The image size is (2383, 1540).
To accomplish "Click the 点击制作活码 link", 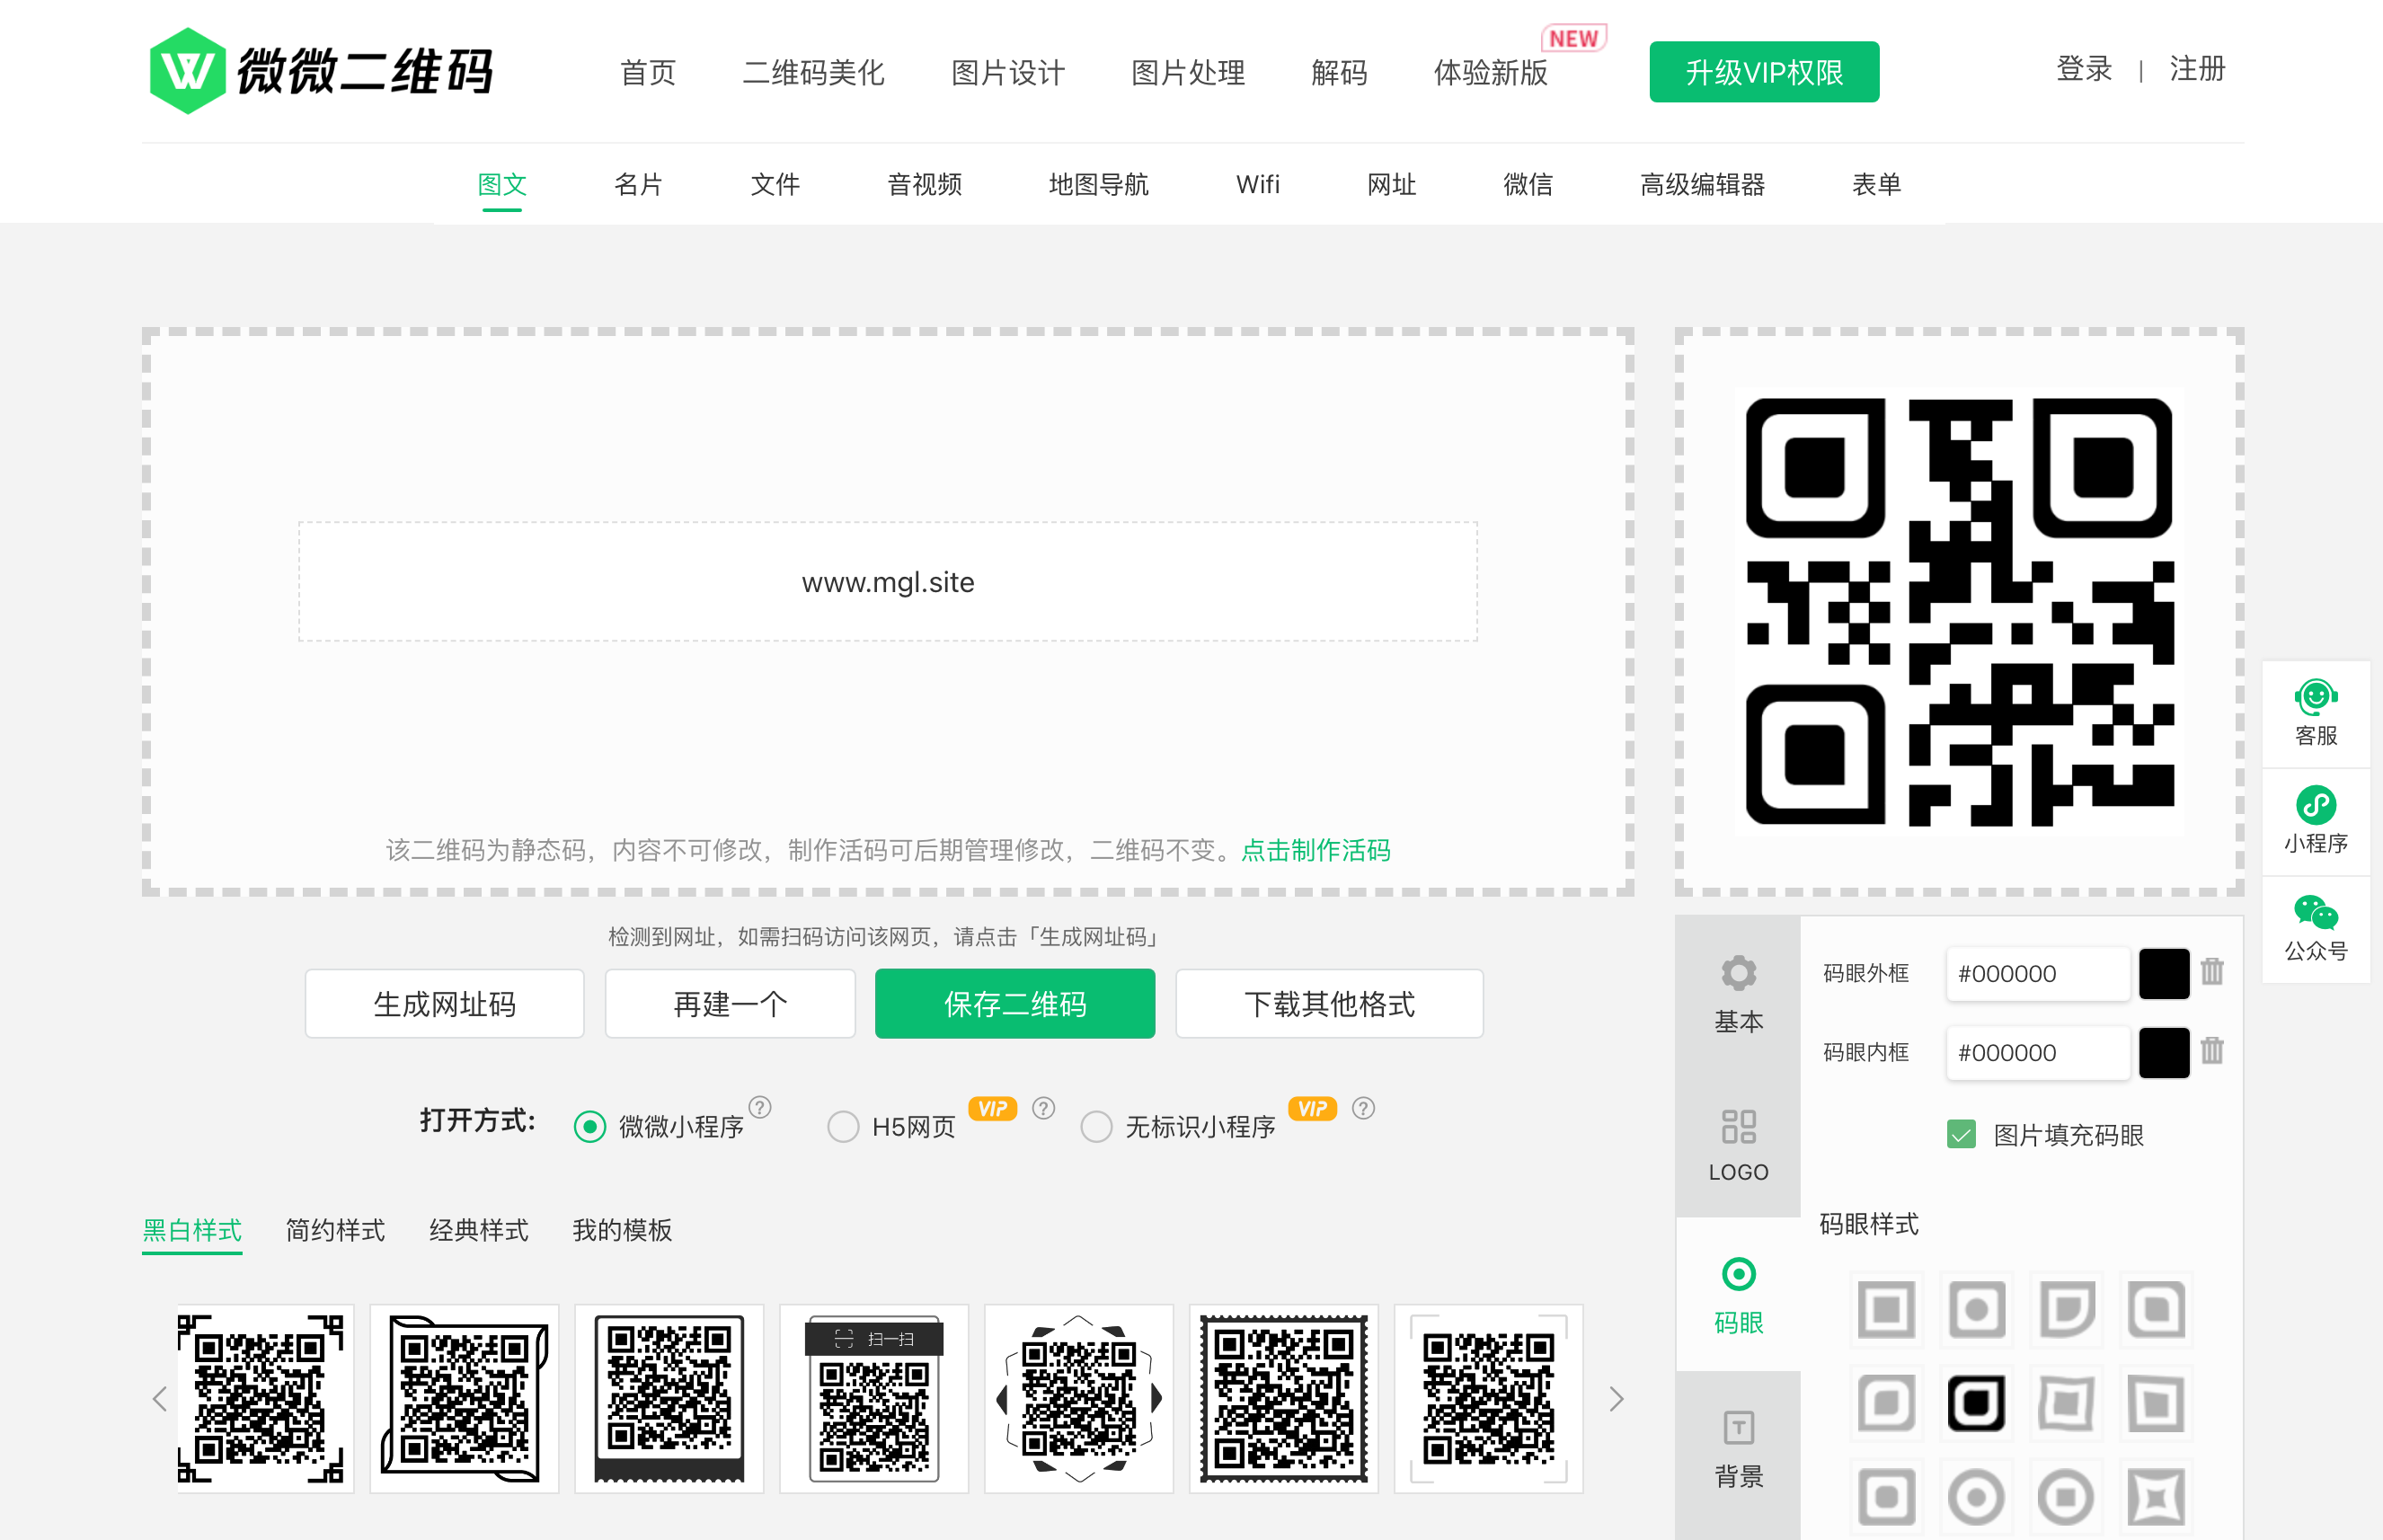I will click(x=1315, y=850).
